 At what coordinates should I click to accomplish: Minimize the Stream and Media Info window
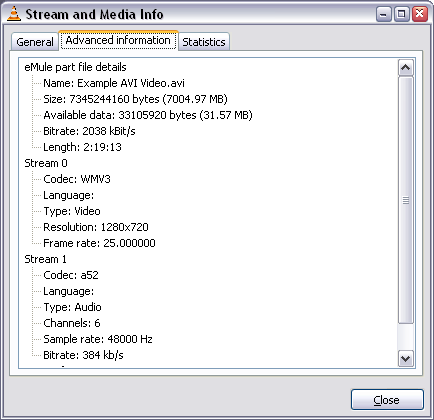(384, 14)
